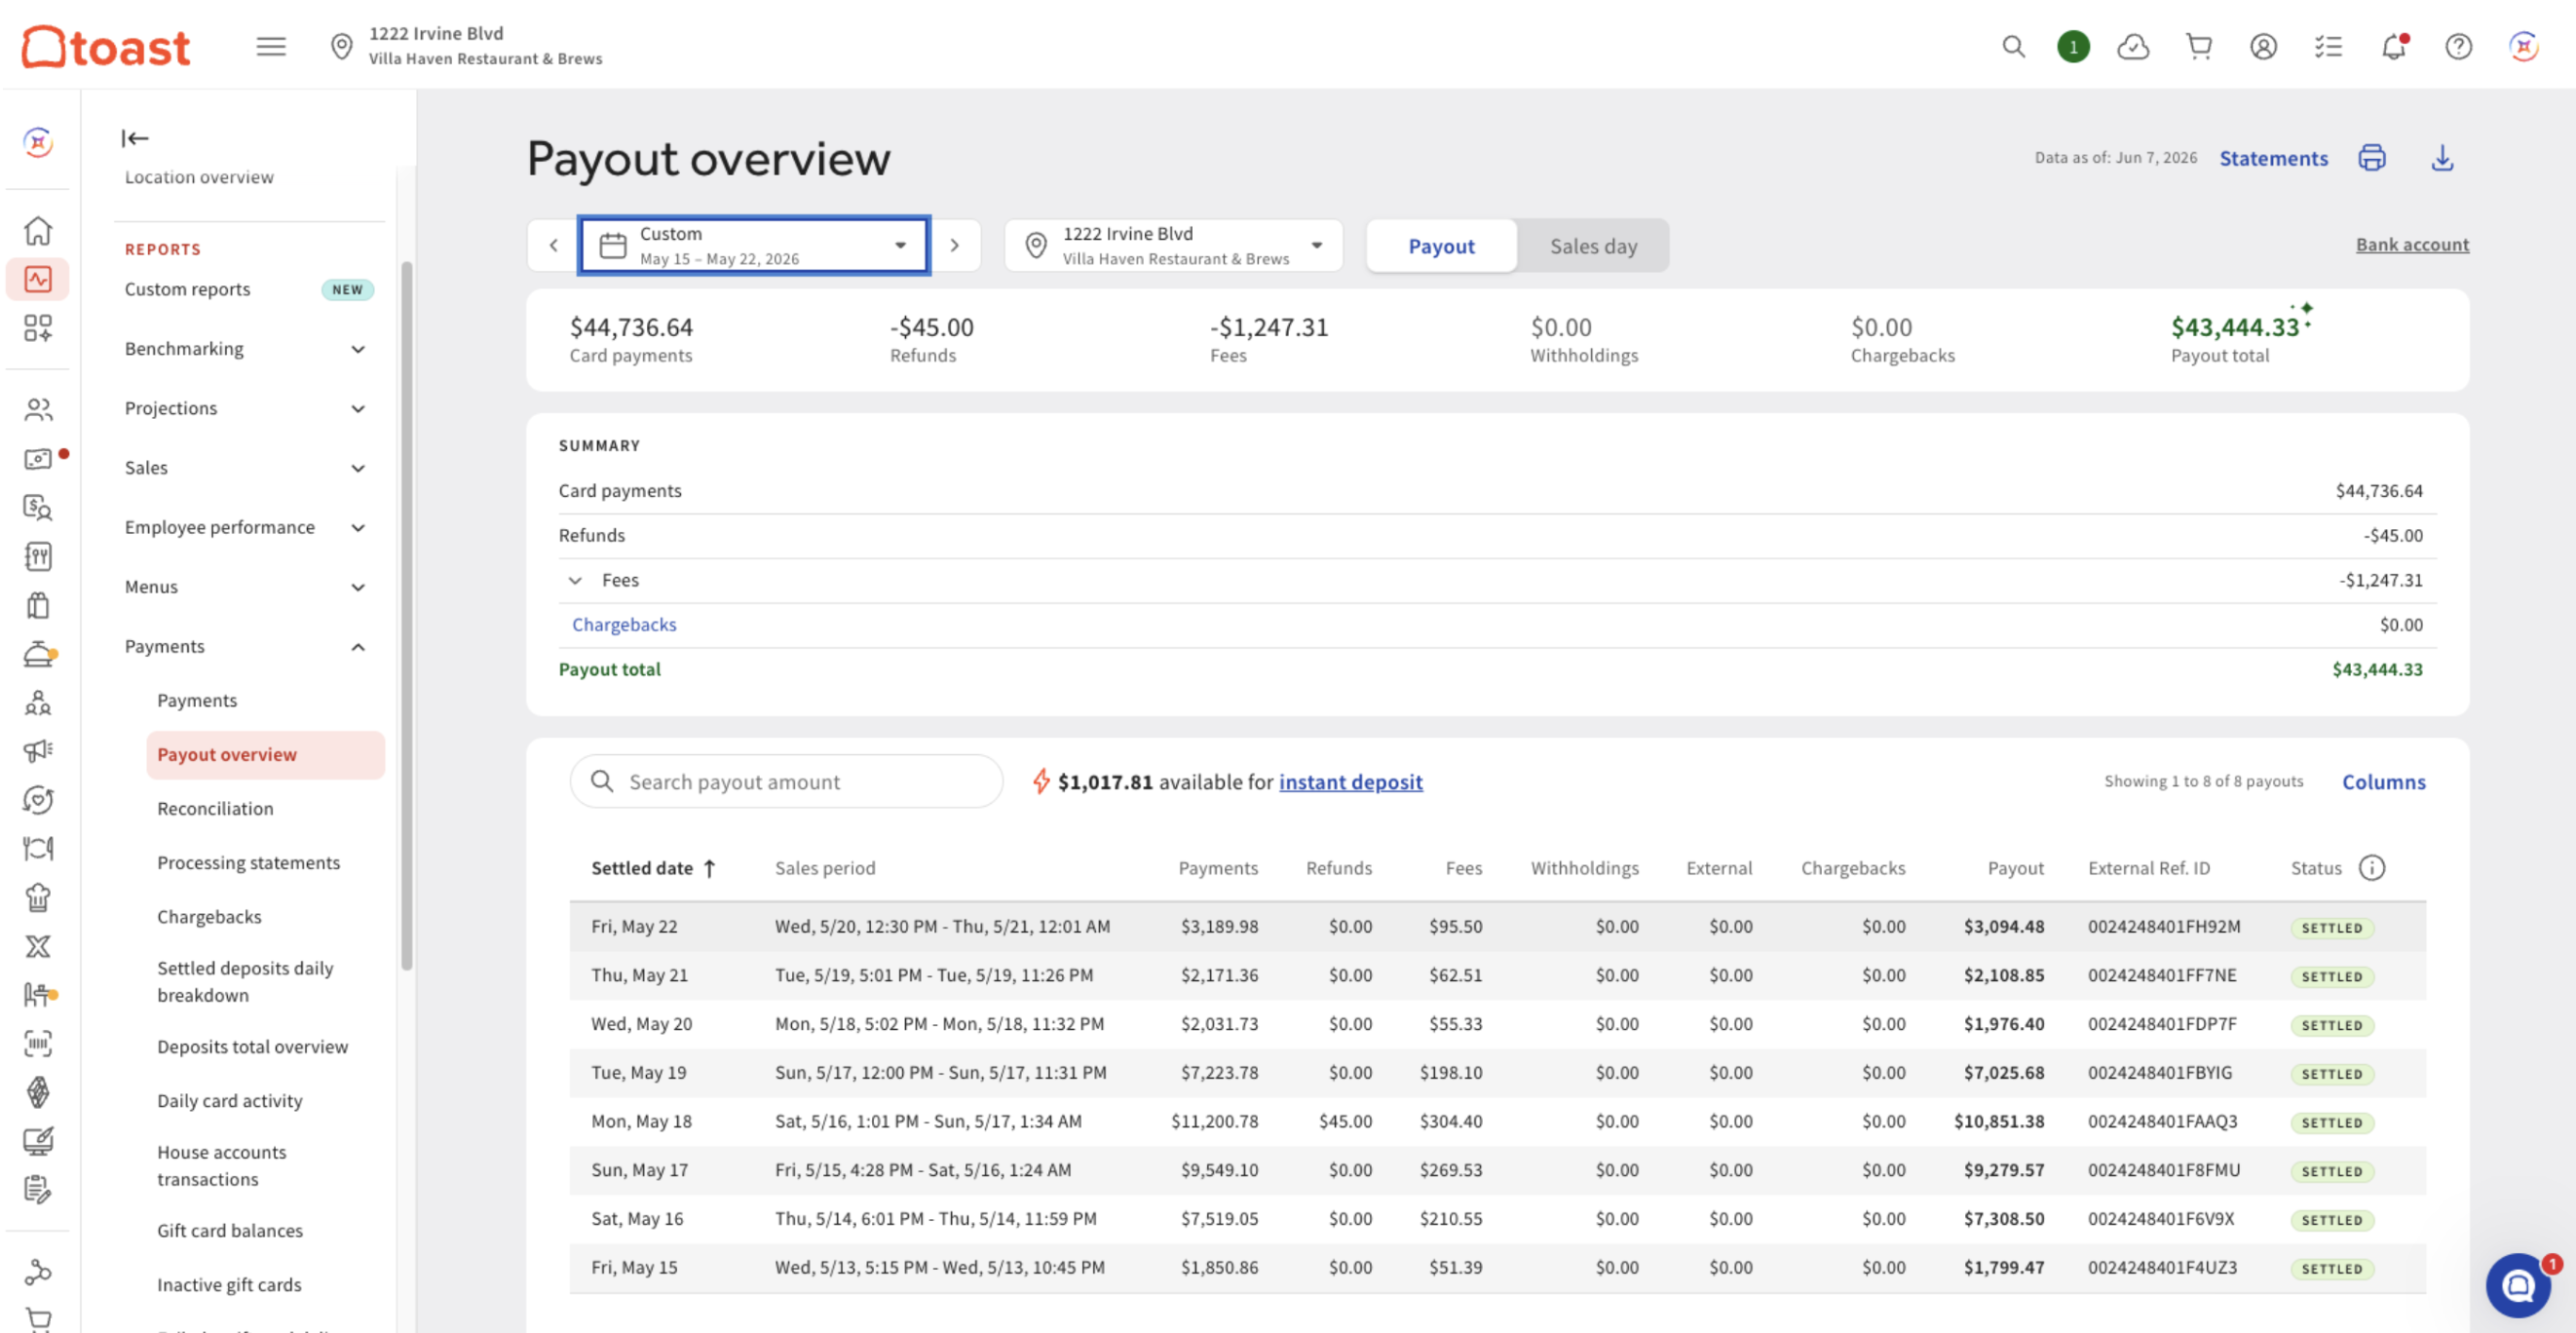Click SETTLED status for Fri, May 15
The width and height of the screenshot is (2576, 1333).
(2331, 1269)
